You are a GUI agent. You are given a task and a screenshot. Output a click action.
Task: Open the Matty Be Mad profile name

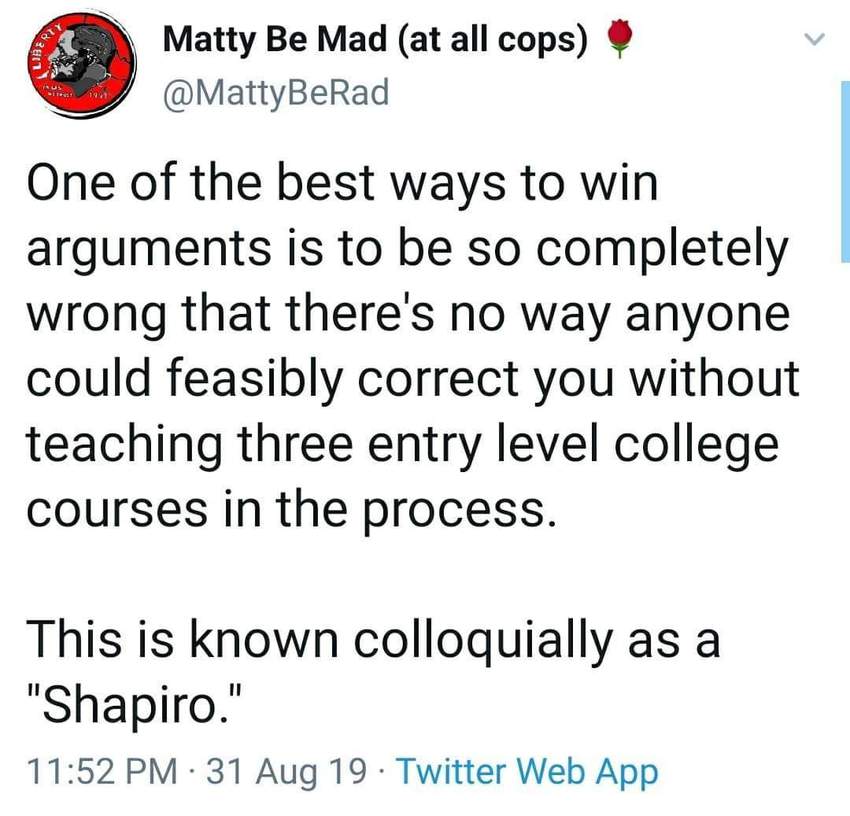coord(375,41)
